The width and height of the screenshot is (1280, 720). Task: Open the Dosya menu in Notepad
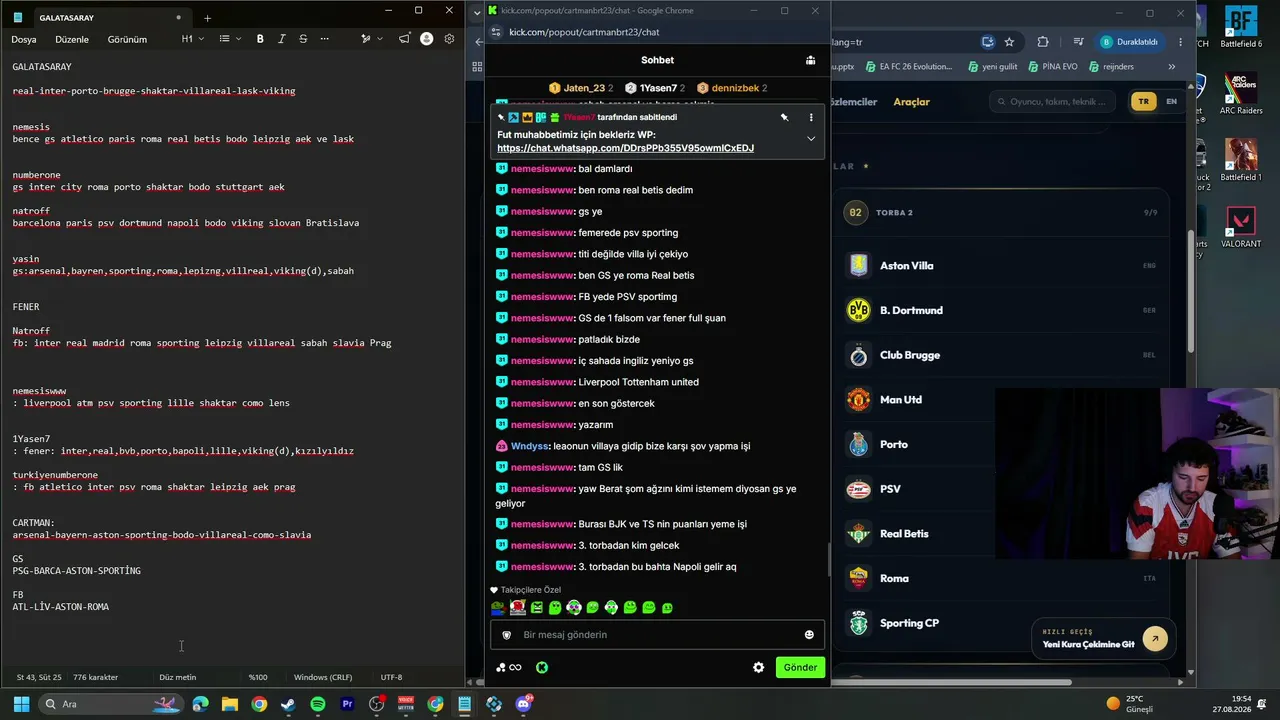tap(24, 39)
